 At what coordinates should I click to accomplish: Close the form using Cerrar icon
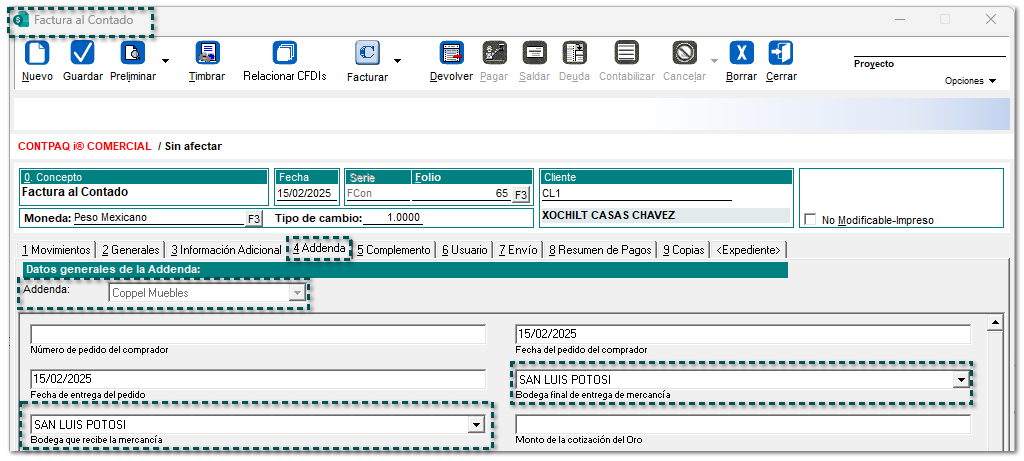[781, 53]
